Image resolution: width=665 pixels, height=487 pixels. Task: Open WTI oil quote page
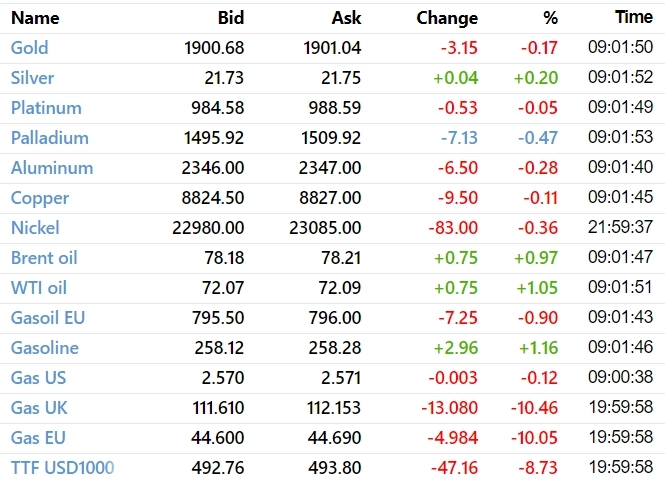[x=39, y=288]
